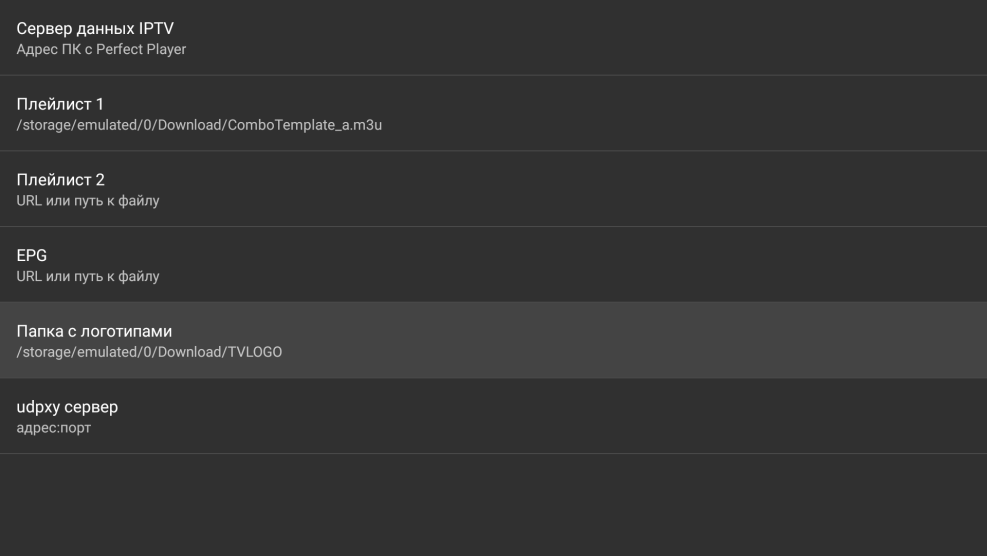This screenshot has width=987, height=556.
Task: Open the Плейлист 2 setting
Action: point(493,189)
